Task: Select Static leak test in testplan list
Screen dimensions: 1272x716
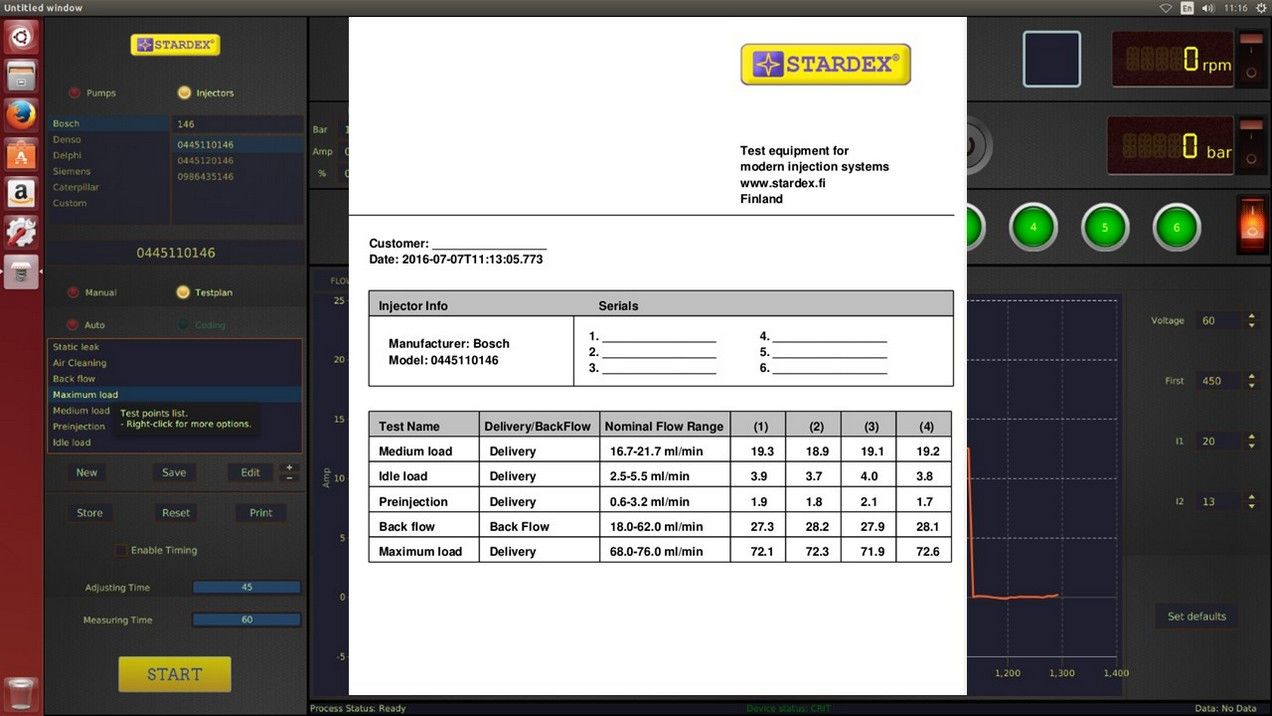Action: [174, 347]
